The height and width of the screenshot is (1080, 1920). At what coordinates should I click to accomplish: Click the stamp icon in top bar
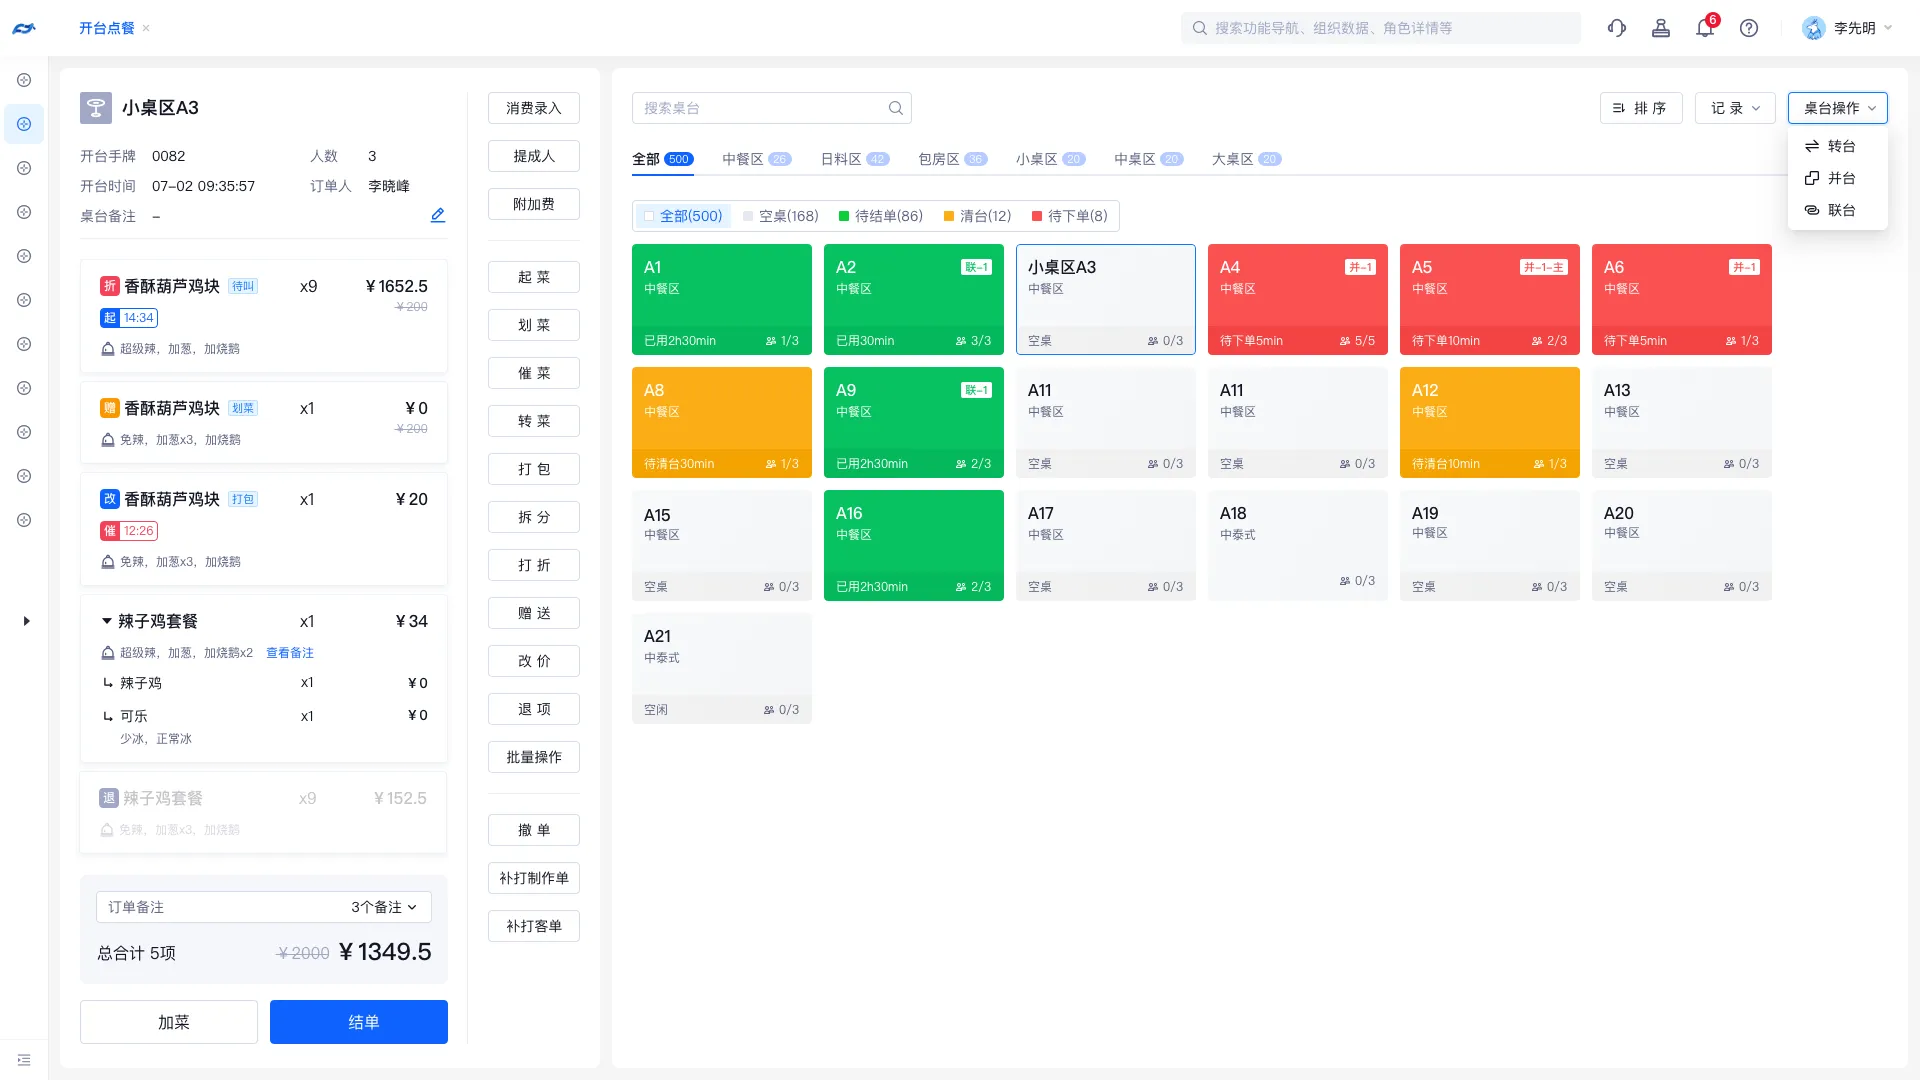point(1661,28)
